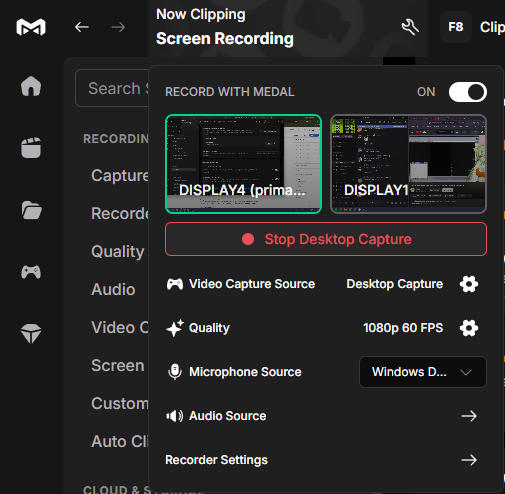The width and height of the screenshot is (505, 494).
Task: Expand the Microphone Source dropdown
Action: 423,372
